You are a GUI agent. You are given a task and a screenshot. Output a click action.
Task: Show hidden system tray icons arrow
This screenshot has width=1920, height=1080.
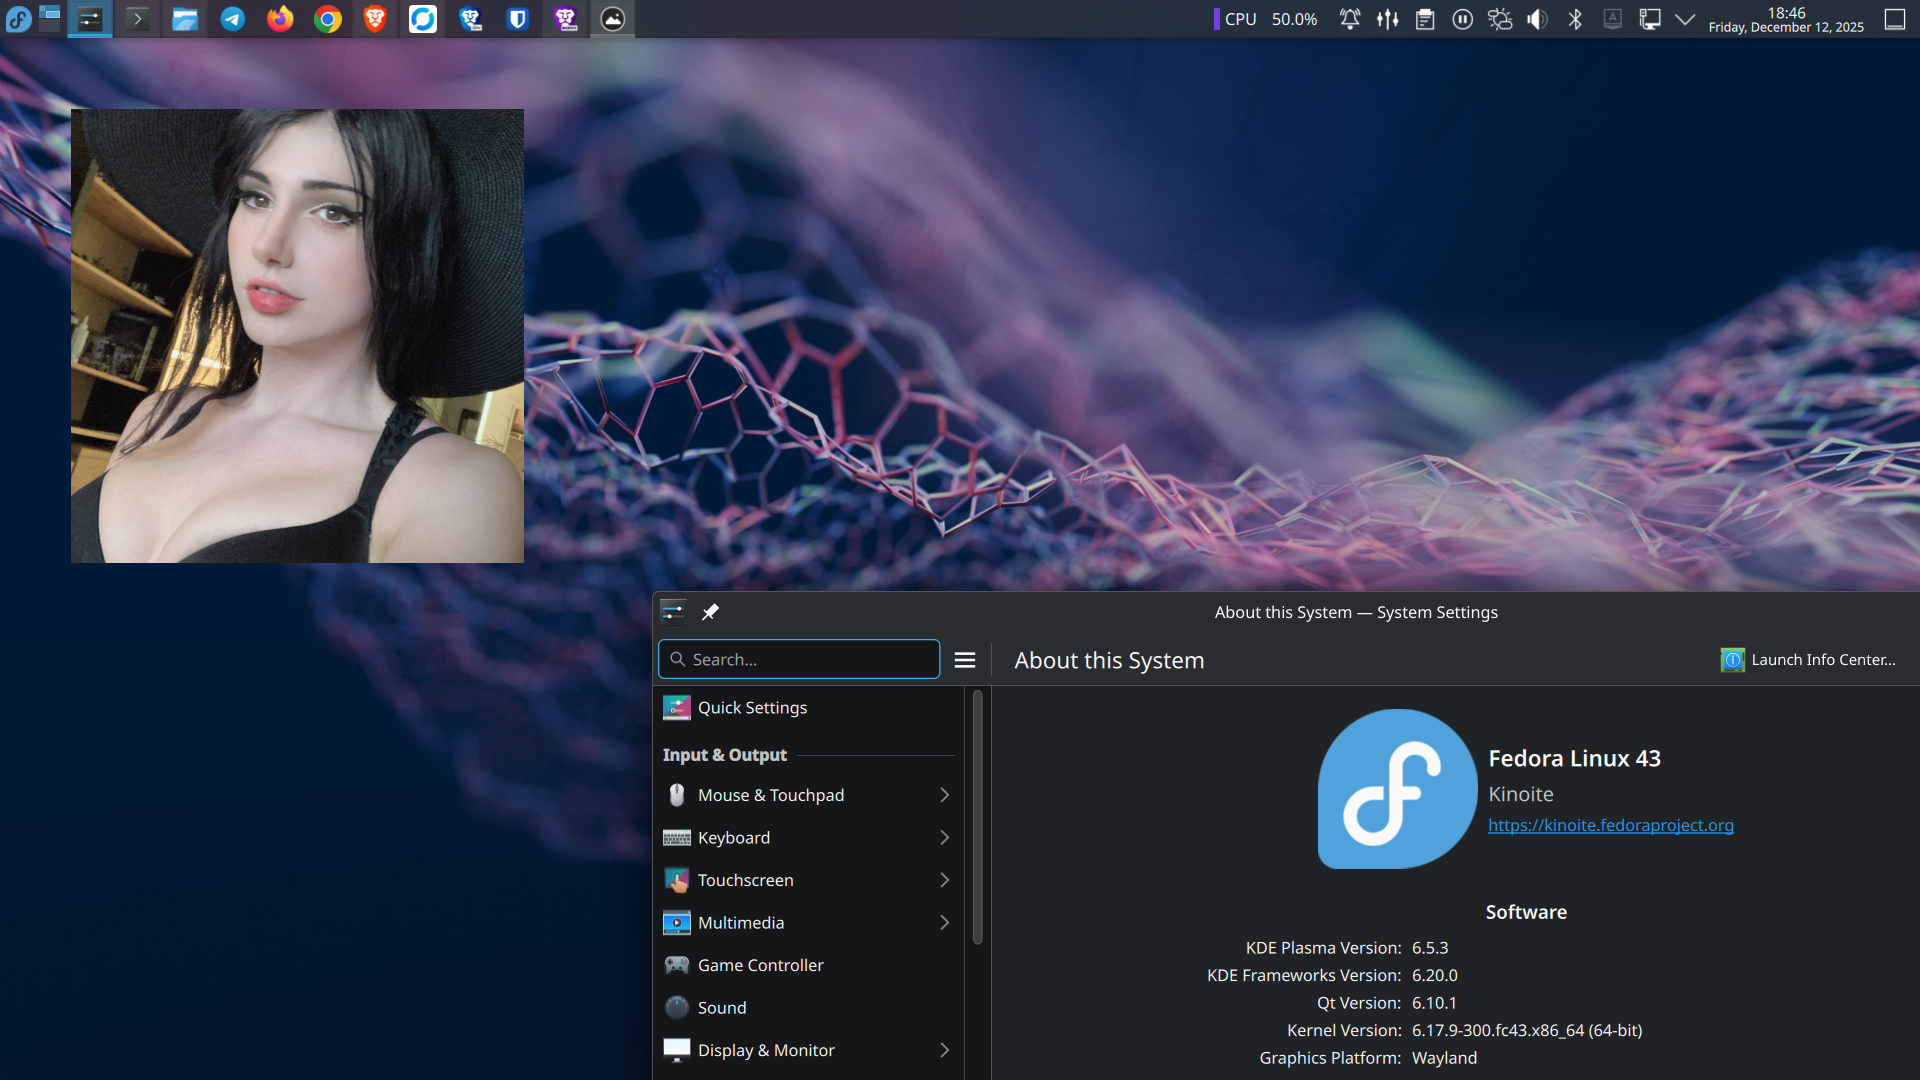(x=1685, y=19)
